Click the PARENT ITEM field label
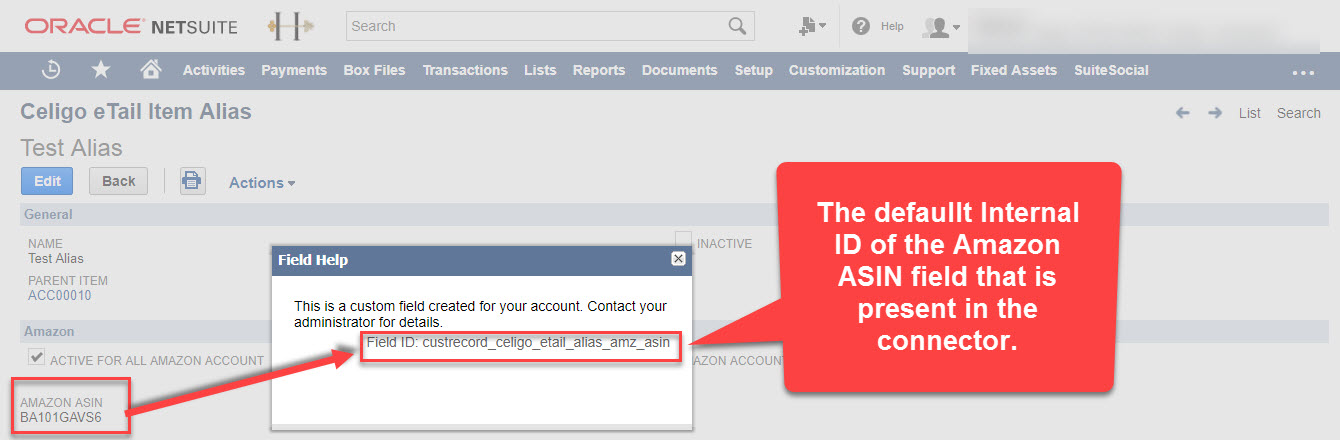 (68, 281)
